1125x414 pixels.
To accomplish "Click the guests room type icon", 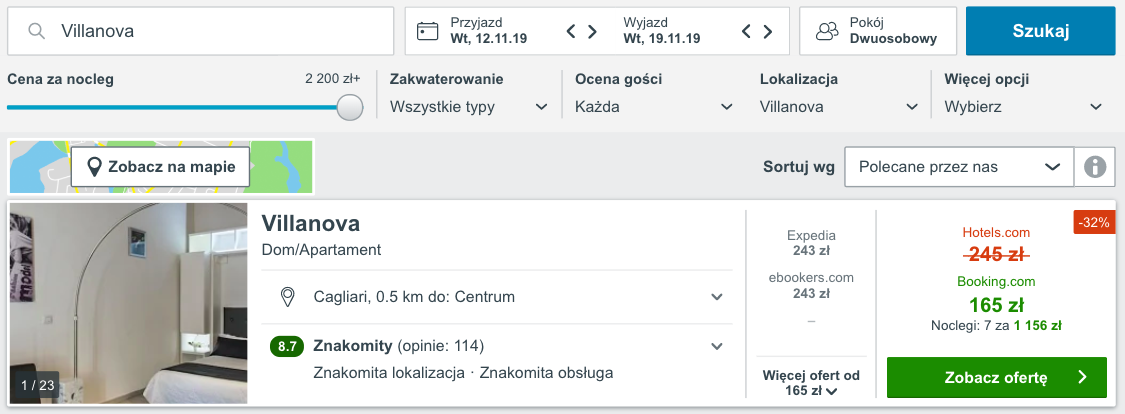I will tap(827, 31).
